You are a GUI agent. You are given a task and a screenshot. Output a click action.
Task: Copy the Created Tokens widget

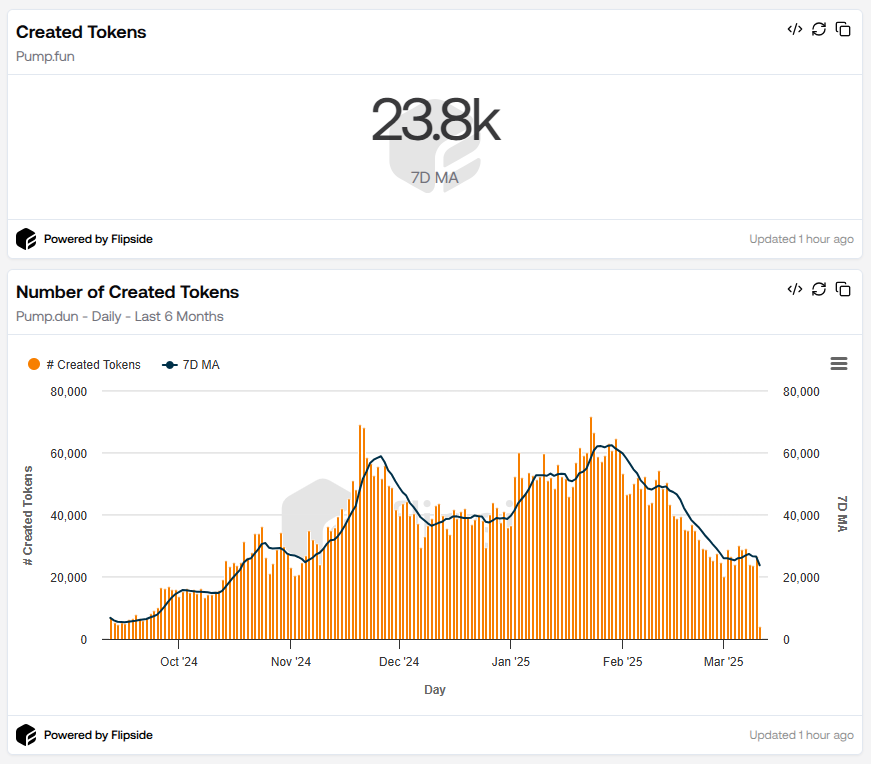click(843, 29)
